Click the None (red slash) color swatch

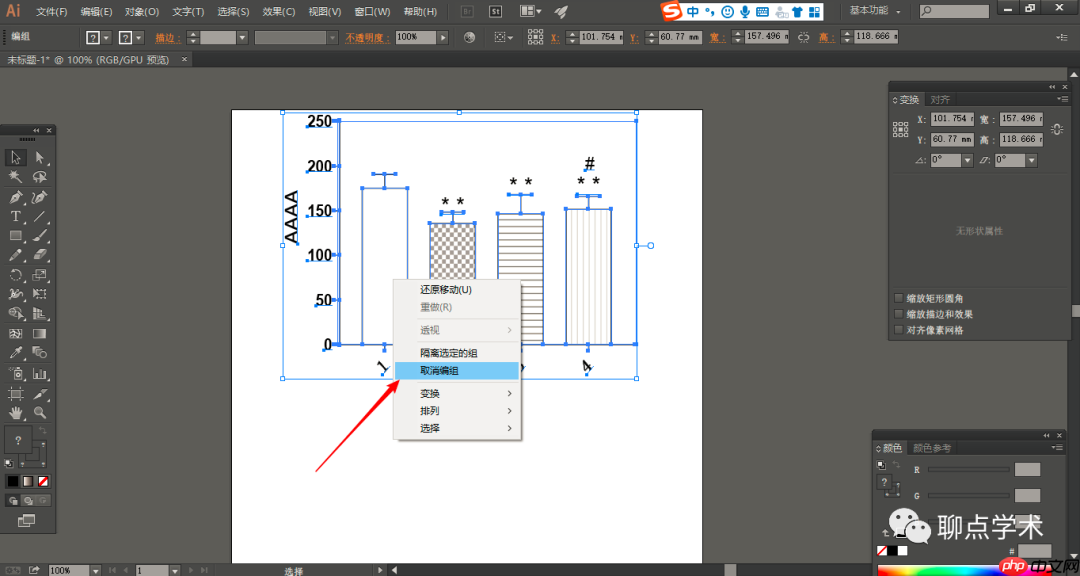[43, 481]
